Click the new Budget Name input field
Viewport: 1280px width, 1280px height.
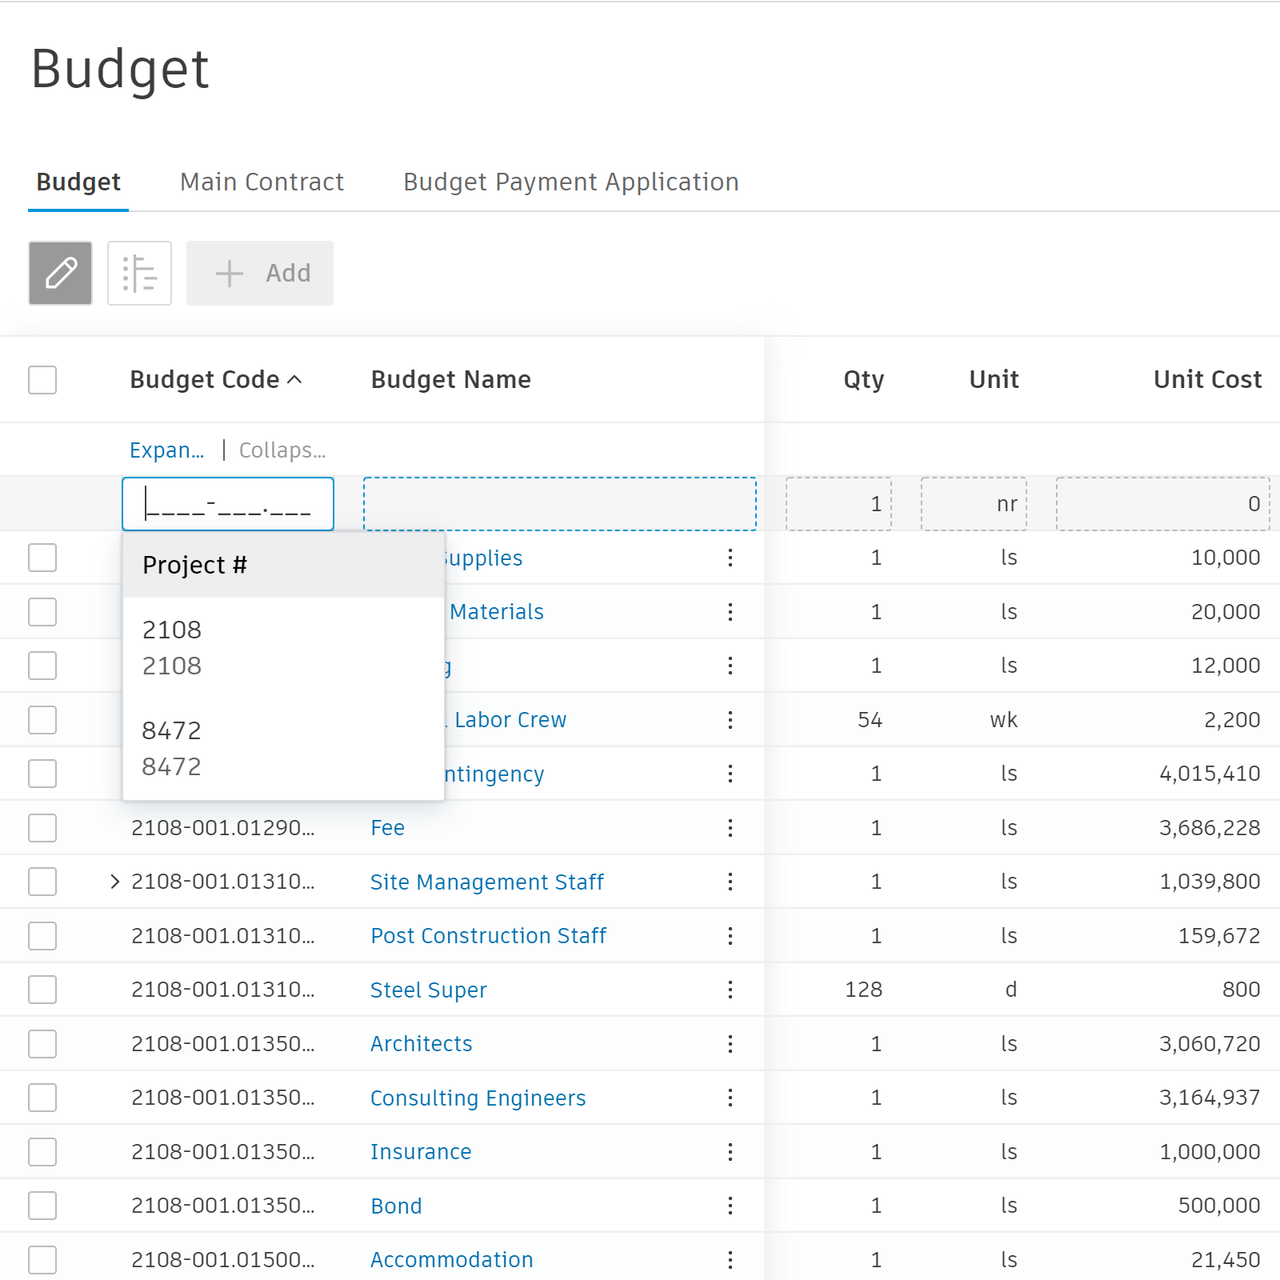point(560,504)
